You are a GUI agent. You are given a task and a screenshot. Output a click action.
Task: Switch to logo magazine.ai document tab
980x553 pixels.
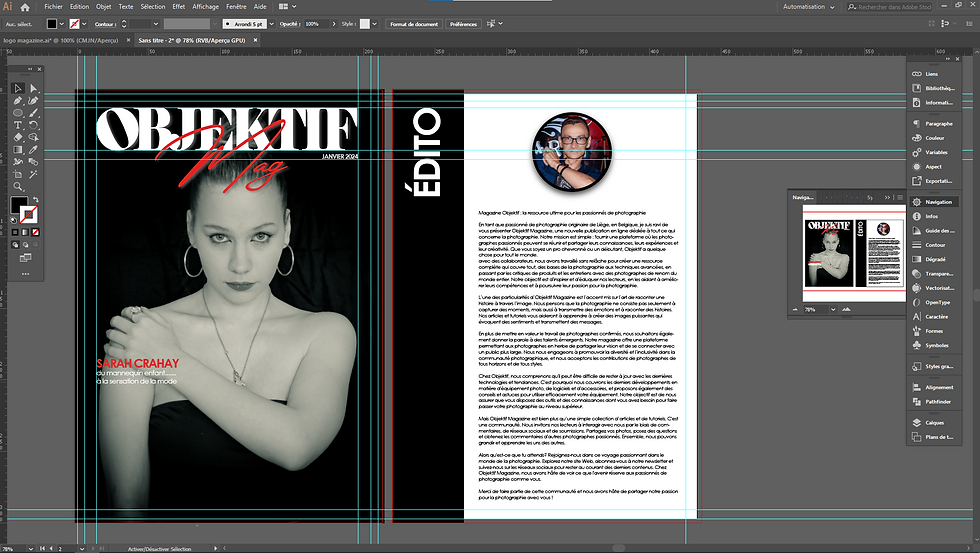pos(60,39)
